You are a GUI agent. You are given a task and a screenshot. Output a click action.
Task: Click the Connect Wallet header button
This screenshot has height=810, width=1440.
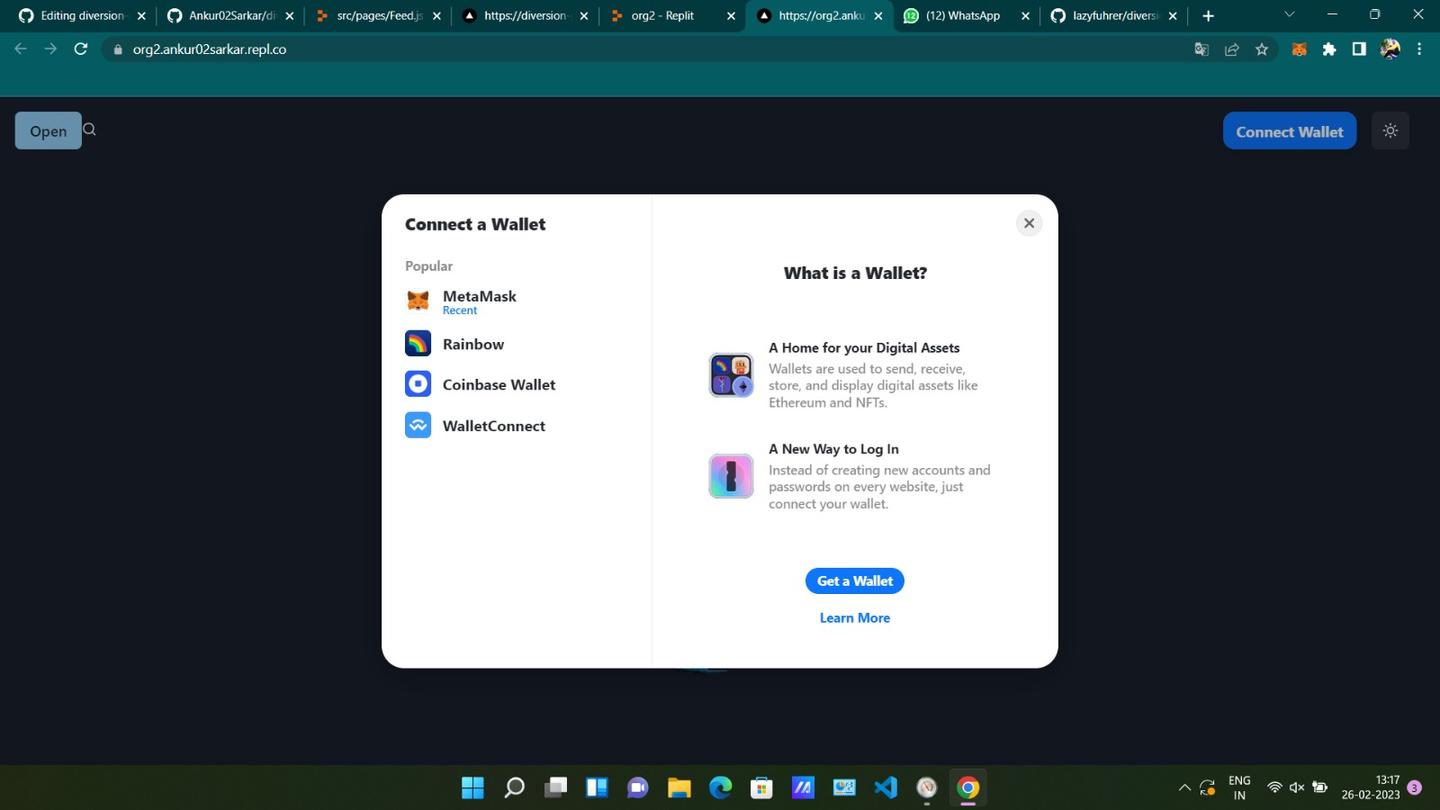(x=1290, y=131)
